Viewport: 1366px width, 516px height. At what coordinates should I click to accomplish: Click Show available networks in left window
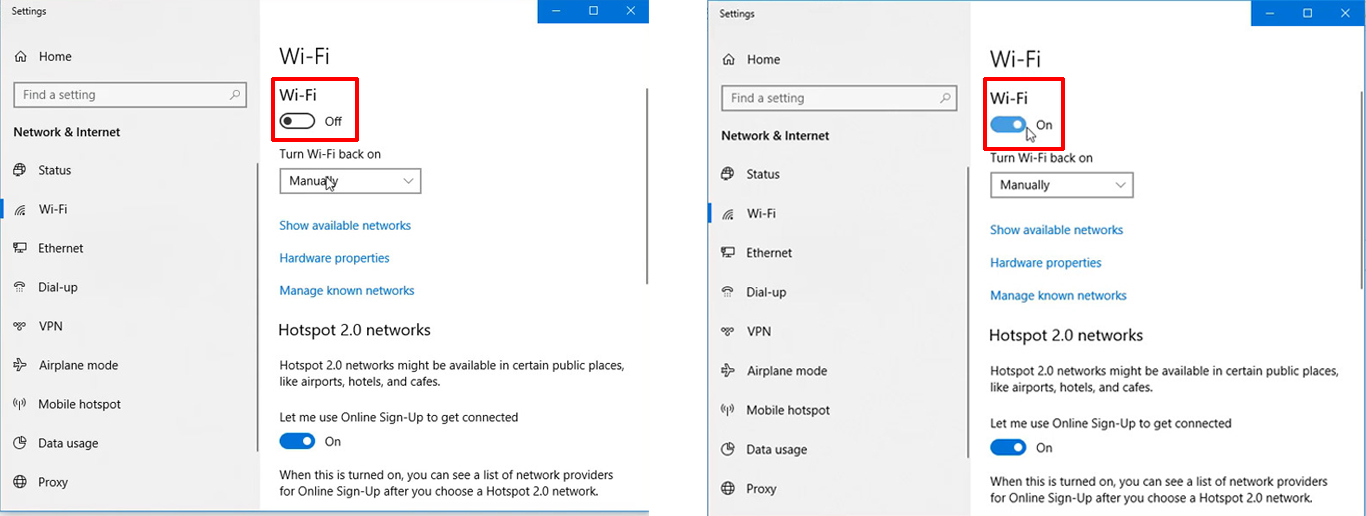point(345,226)
